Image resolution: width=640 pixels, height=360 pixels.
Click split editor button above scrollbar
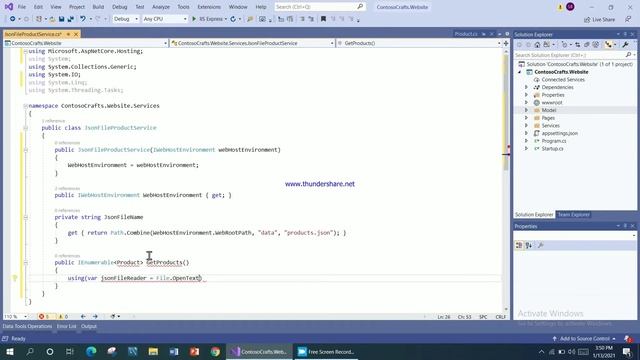point(506,43)
